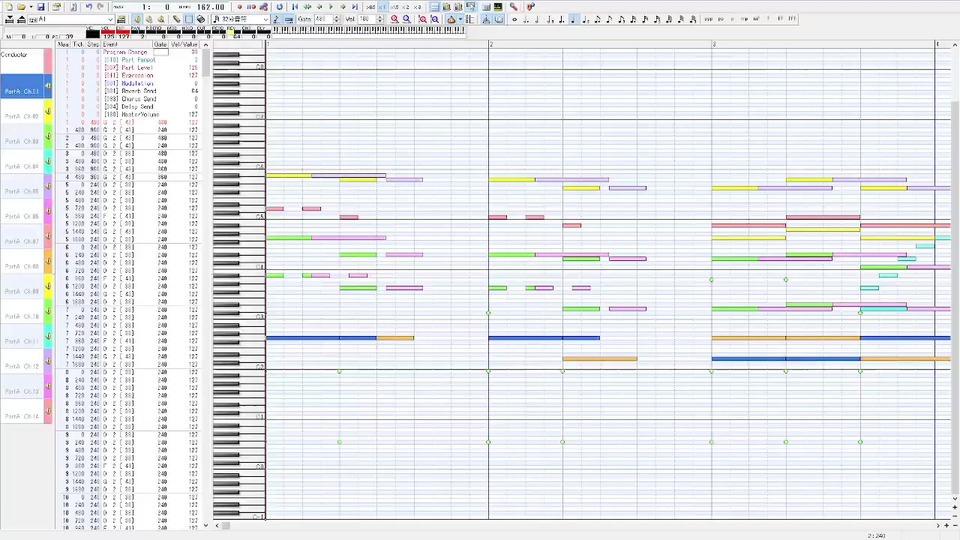Mute the PartA Ch.04 track speaker

[48, 162]
